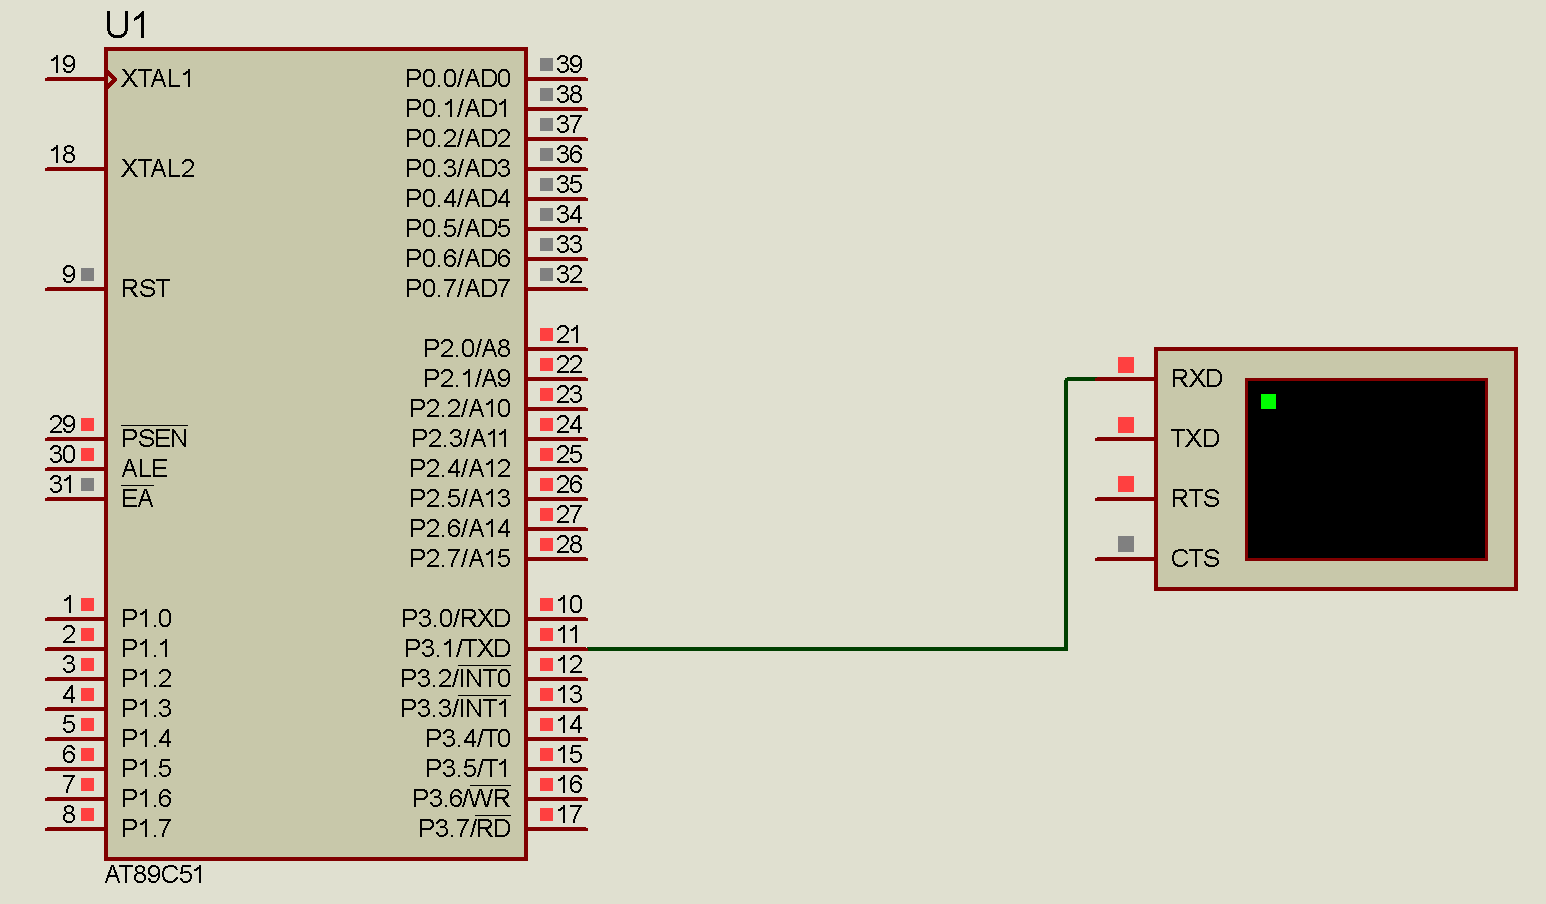Select the P3.1/TXD pin label
1546x904 pixels.
456,649
